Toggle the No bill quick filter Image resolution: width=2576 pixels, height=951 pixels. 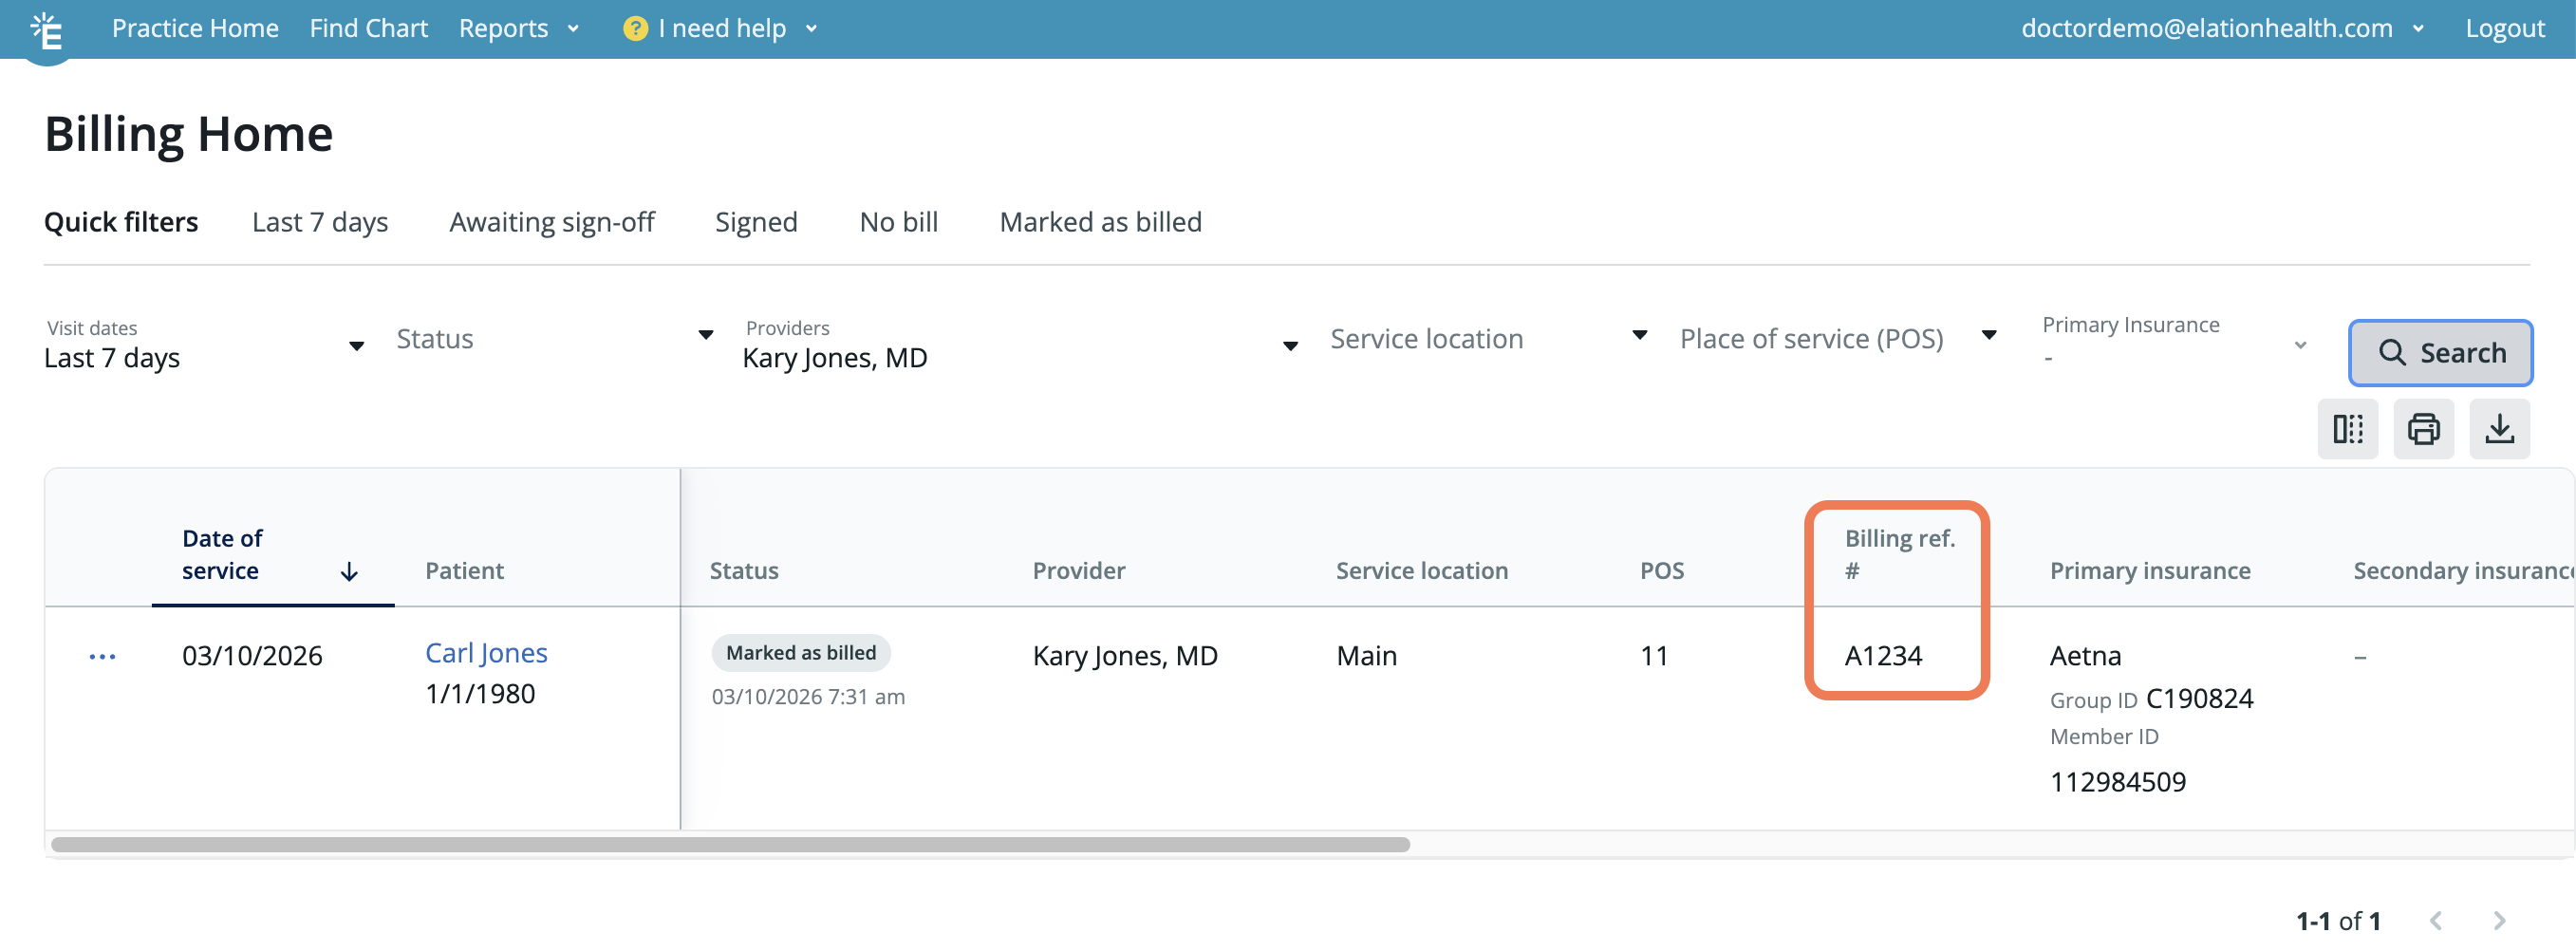pos(898,222)
